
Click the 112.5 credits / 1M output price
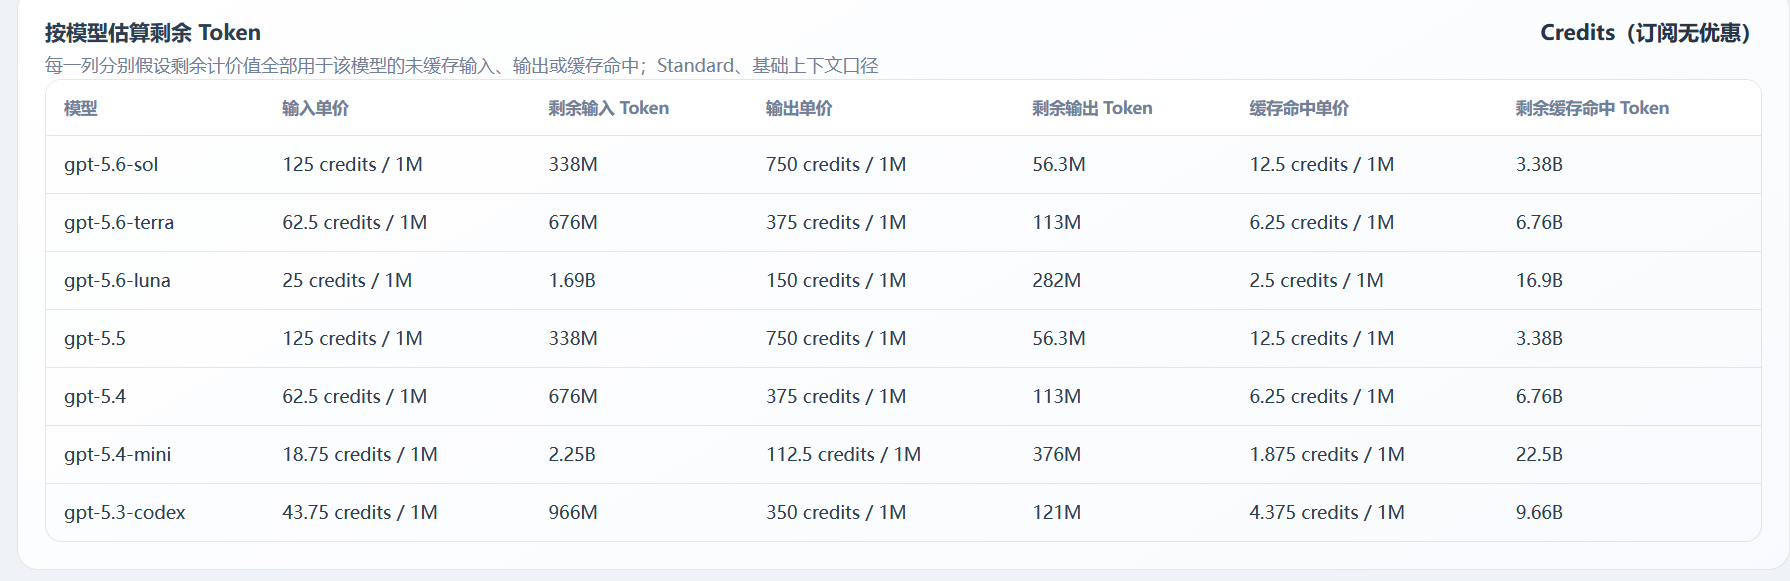[843, 454]
